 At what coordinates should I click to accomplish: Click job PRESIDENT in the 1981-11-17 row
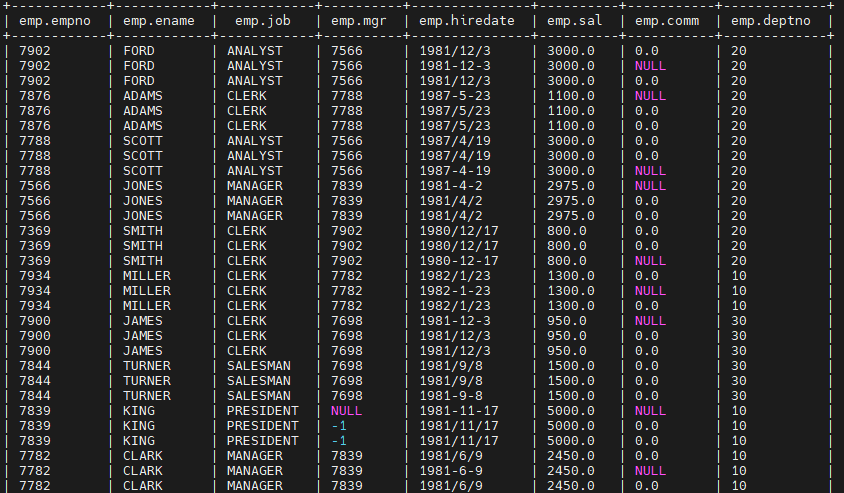[263, 411]
